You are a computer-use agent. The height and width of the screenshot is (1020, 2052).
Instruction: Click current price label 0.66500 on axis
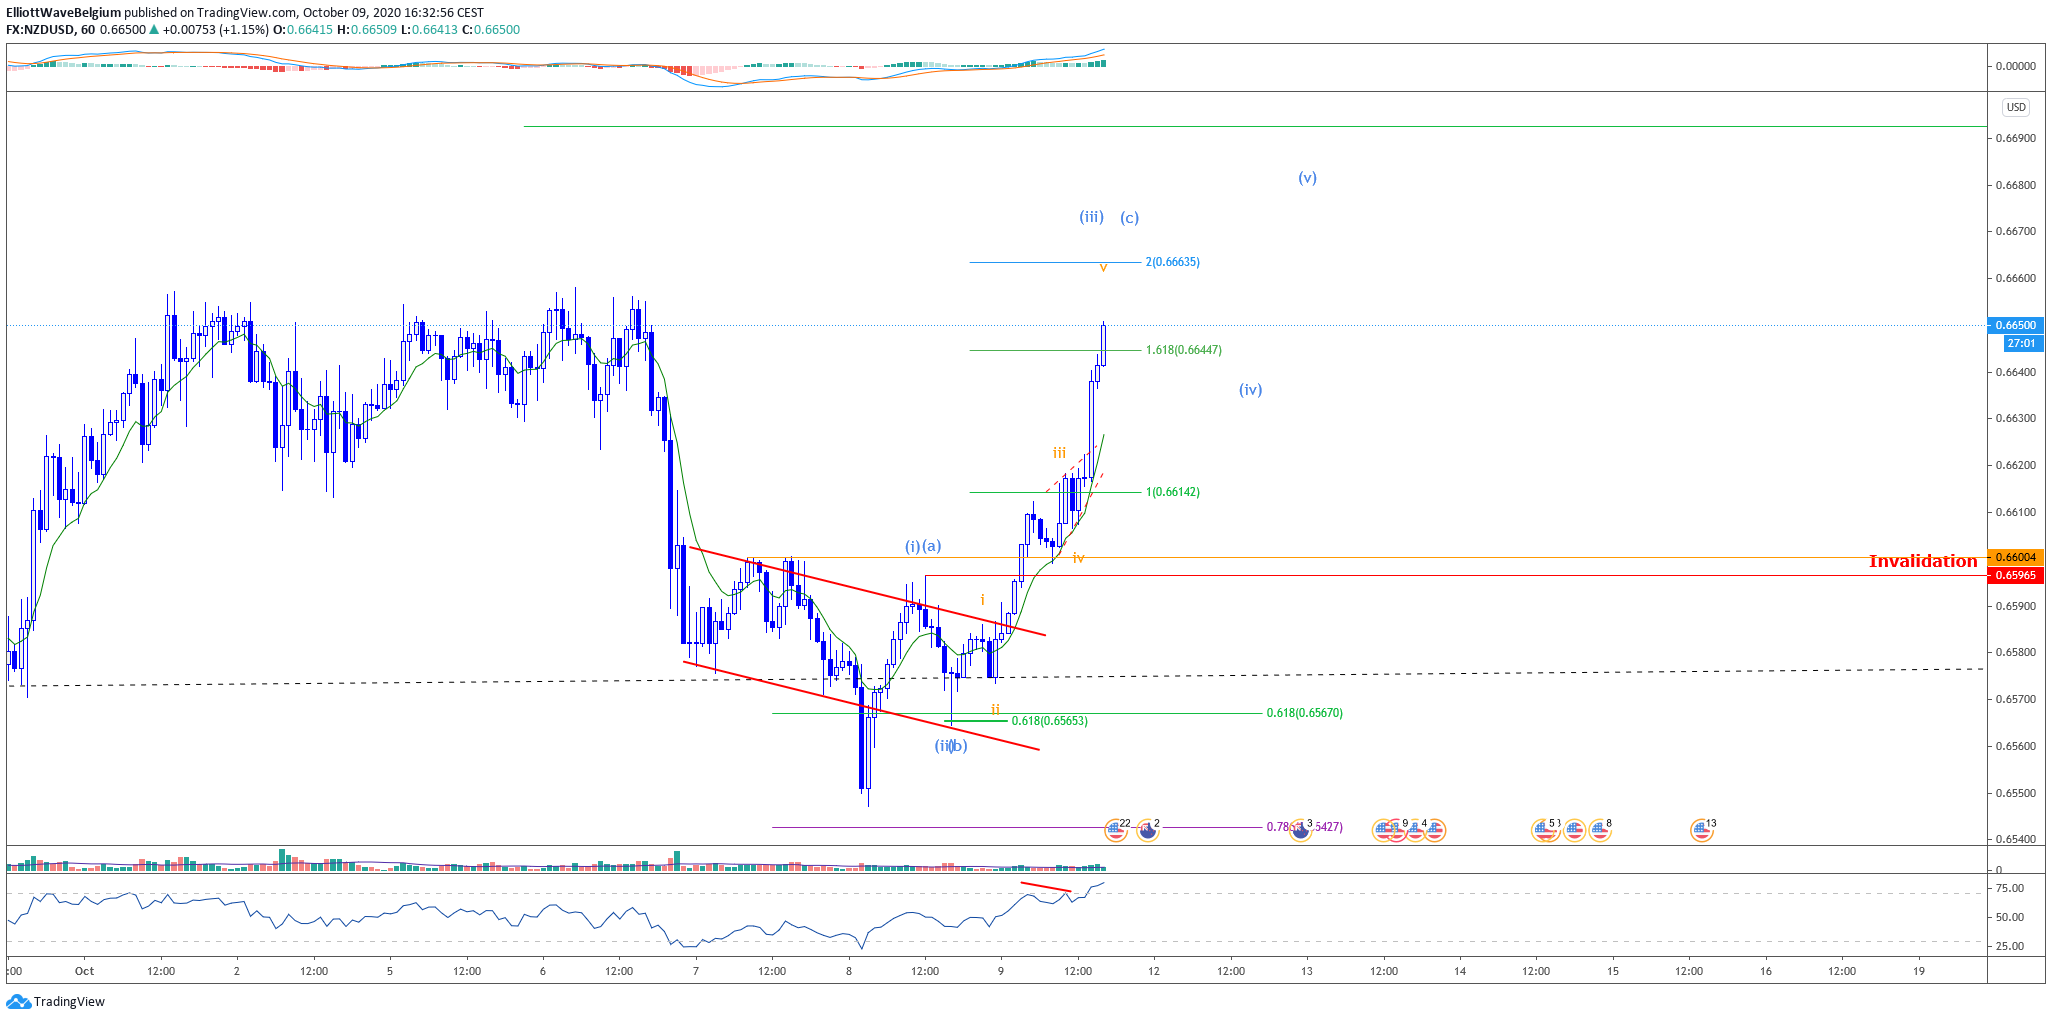point(2014,325)
